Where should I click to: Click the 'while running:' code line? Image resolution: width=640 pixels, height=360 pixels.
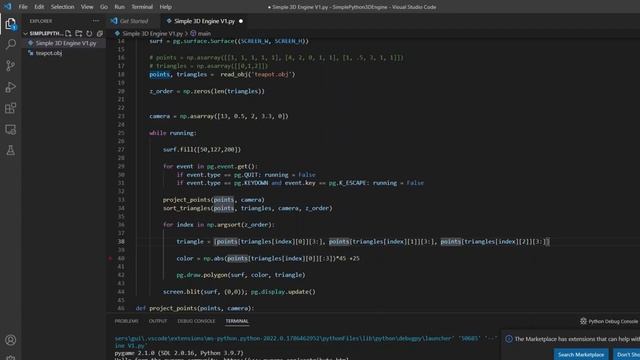[x=173, y=133]
